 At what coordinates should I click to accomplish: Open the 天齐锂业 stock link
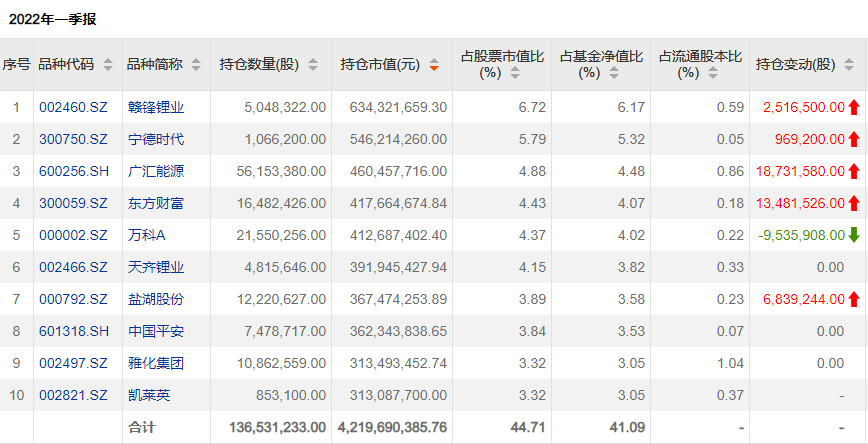coord(156,267)
